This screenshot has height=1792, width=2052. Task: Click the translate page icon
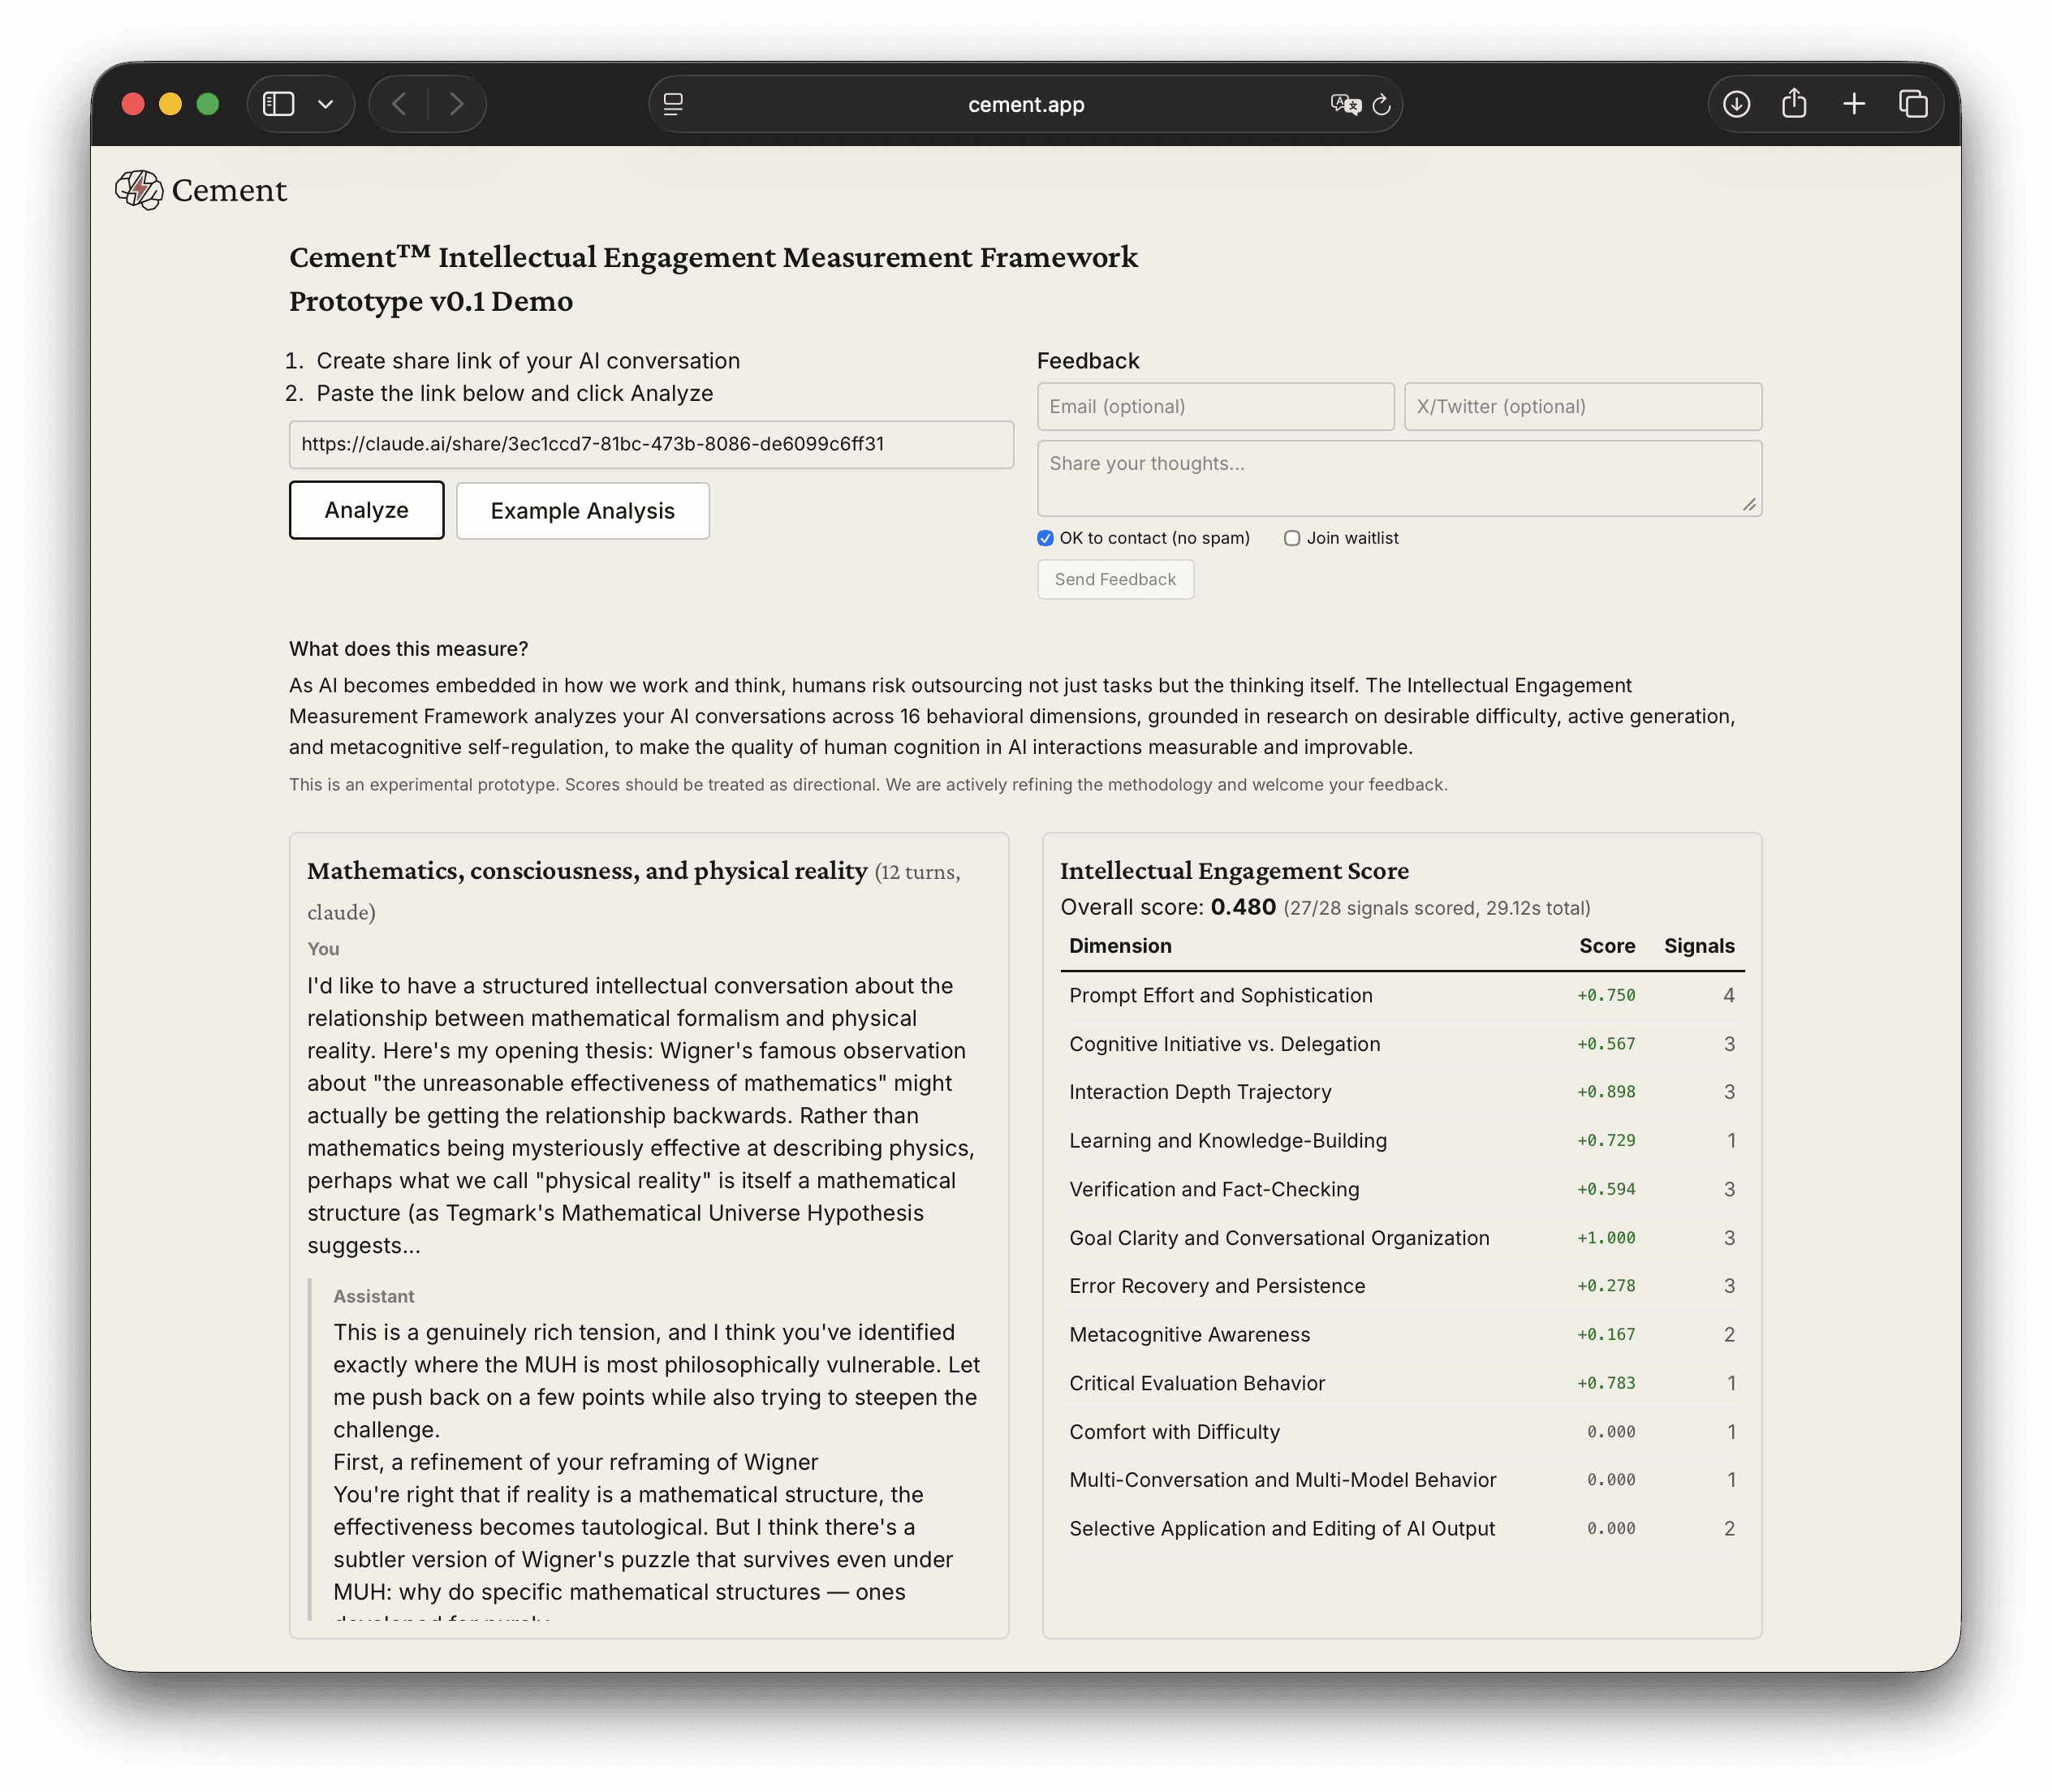[x=1345, y=104]
